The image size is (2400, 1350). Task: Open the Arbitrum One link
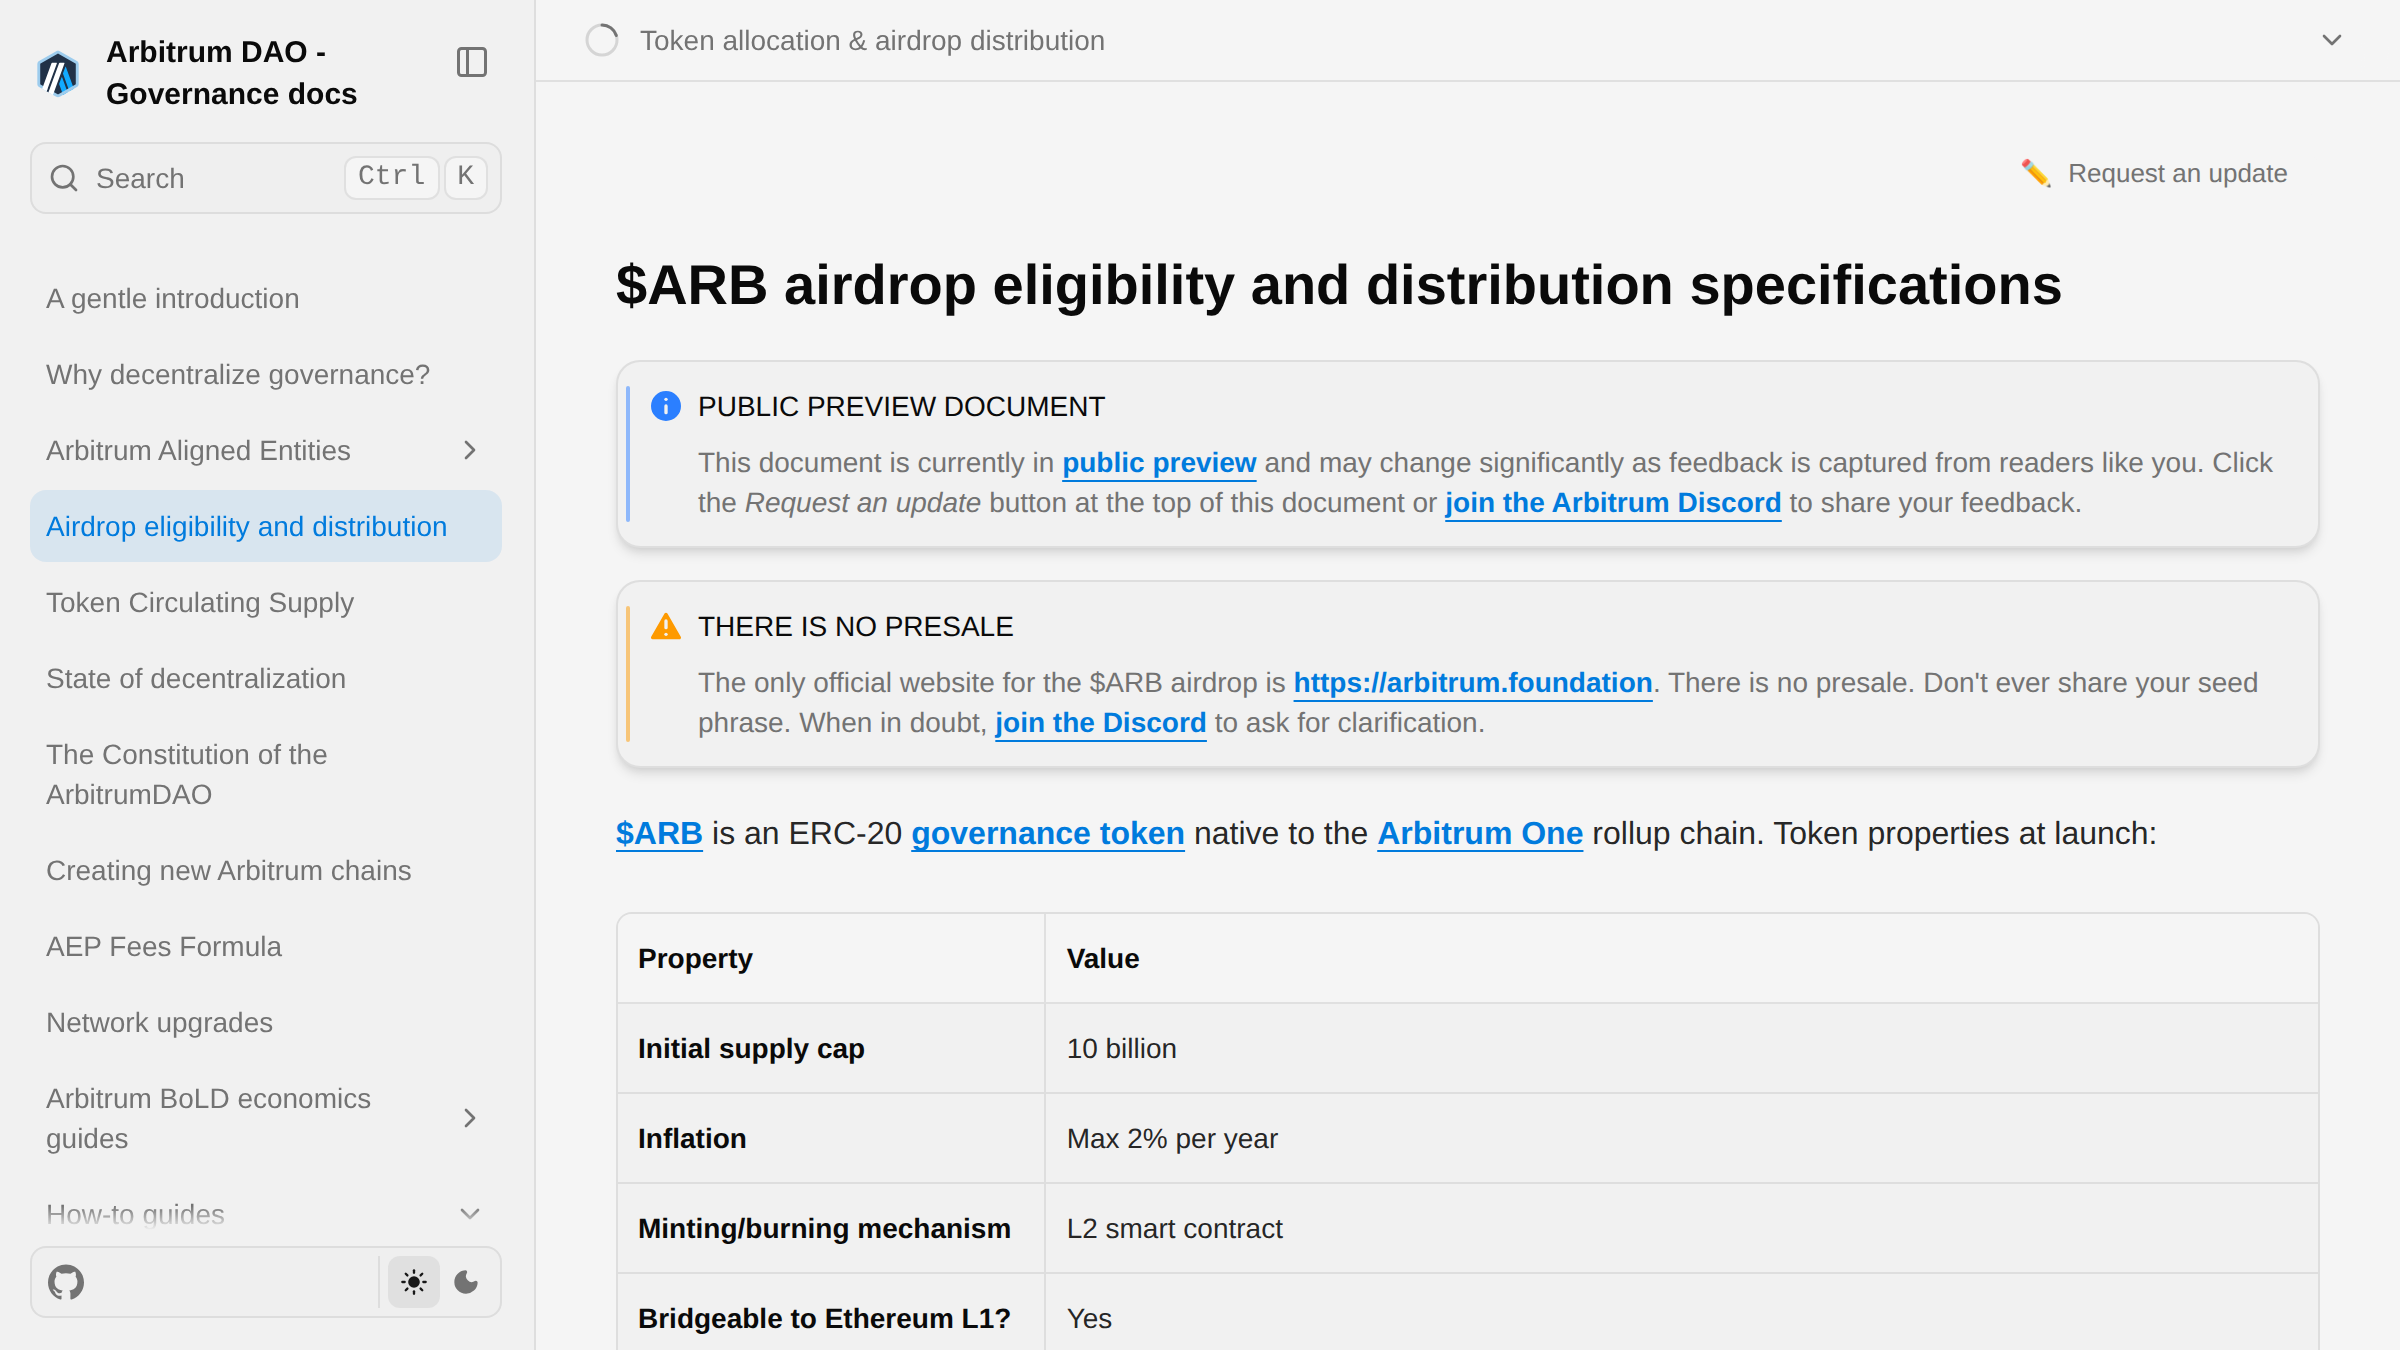1480,833
